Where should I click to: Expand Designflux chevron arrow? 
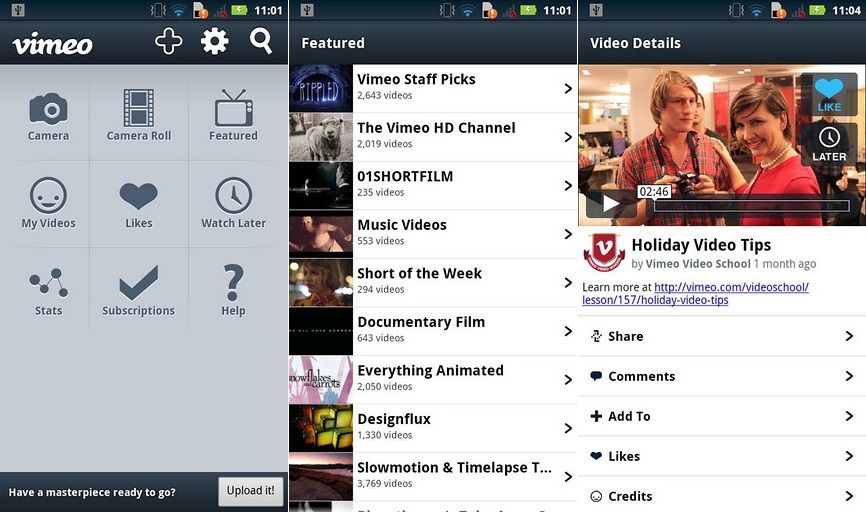pos(568,428)
